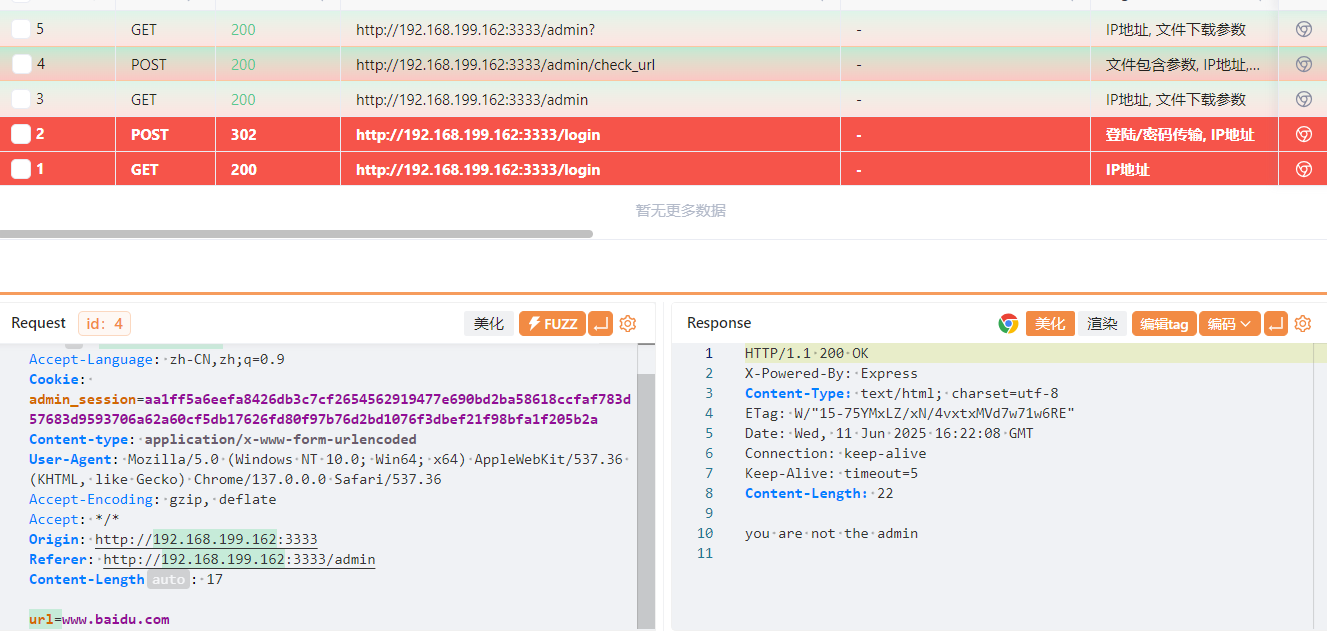Select 美化 in Response panel

pyautogui.click(x=1050, y=323)
